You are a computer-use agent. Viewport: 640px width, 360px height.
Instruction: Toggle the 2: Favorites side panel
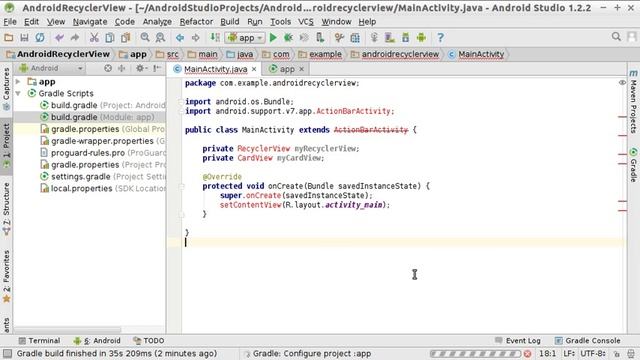tap(6, 277)
